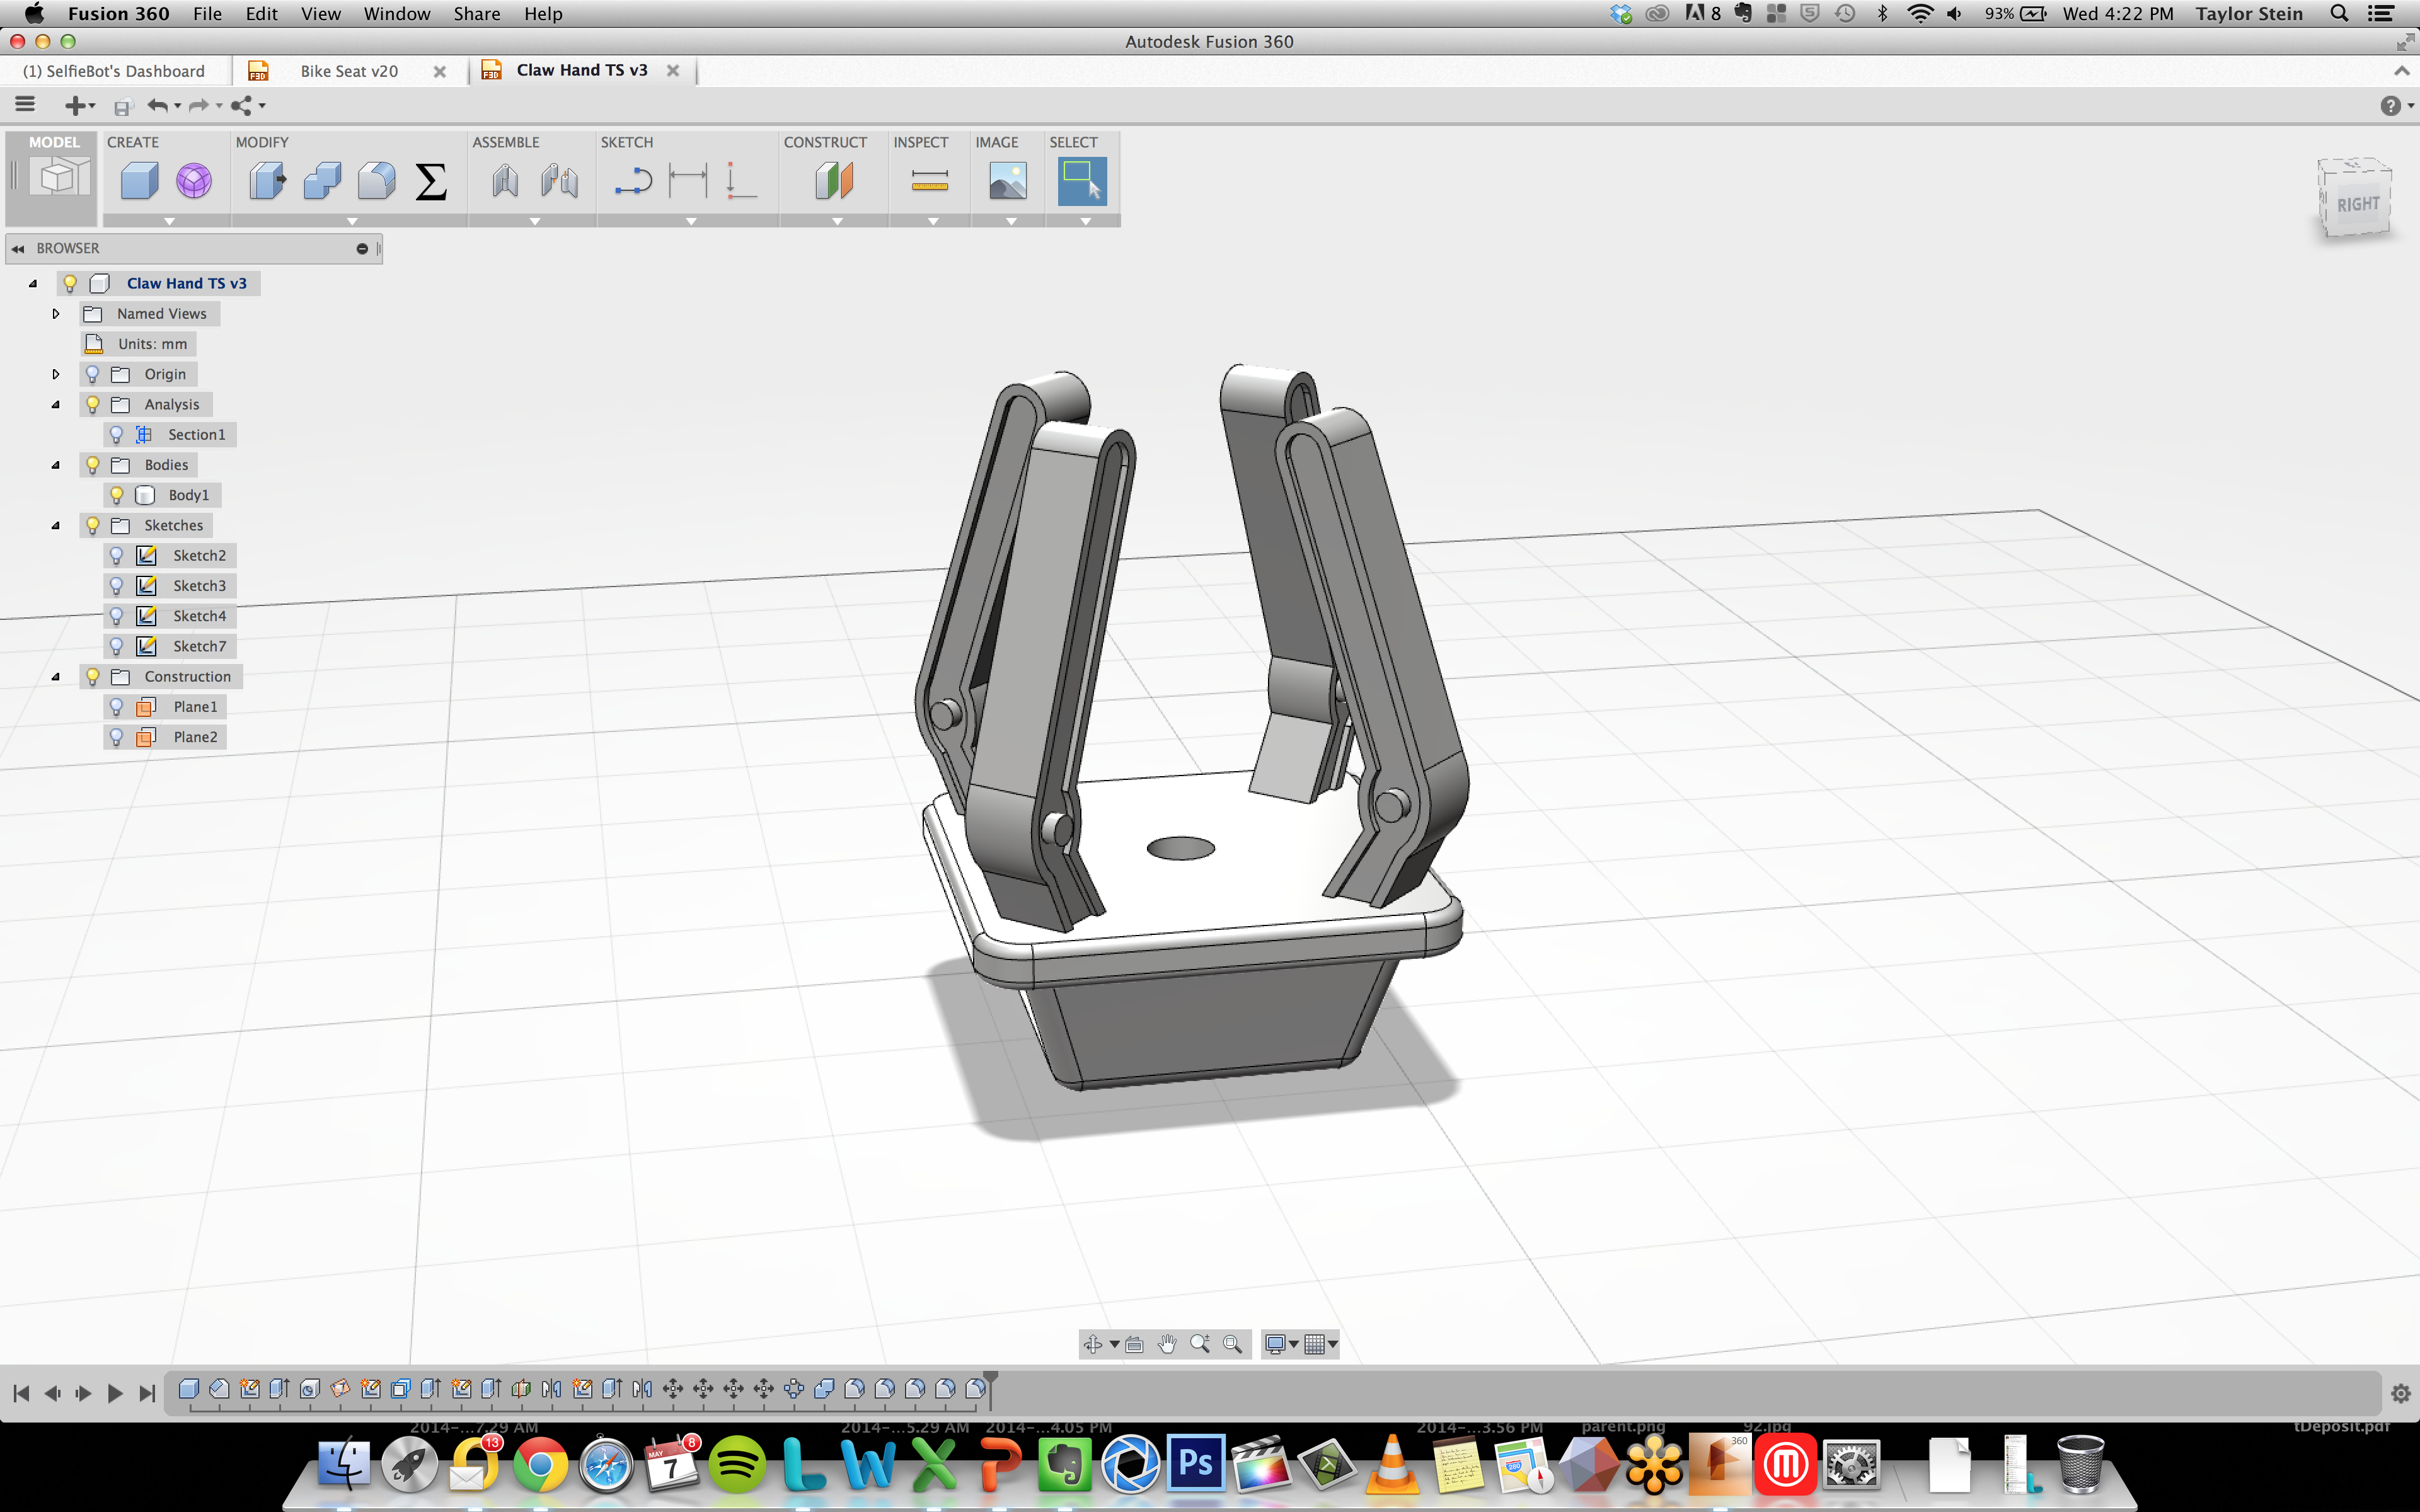The image size is (2420, 1512).
Task: Toggle visibility bulb for Construction folder
Action: [92, 676]
